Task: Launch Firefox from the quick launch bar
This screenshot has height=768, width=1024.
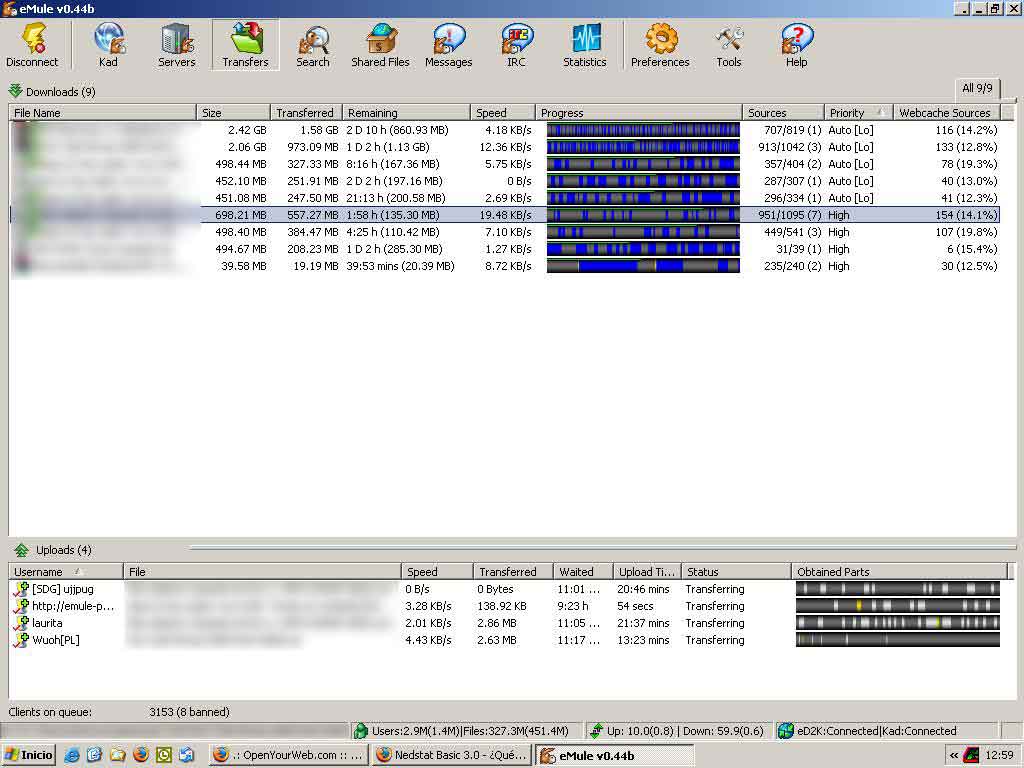Action: 140,755
